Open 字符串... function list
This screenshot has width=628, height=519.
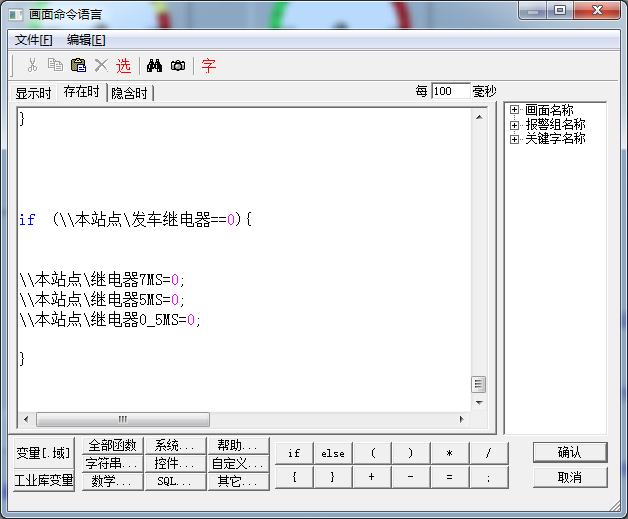coord(113,463)
